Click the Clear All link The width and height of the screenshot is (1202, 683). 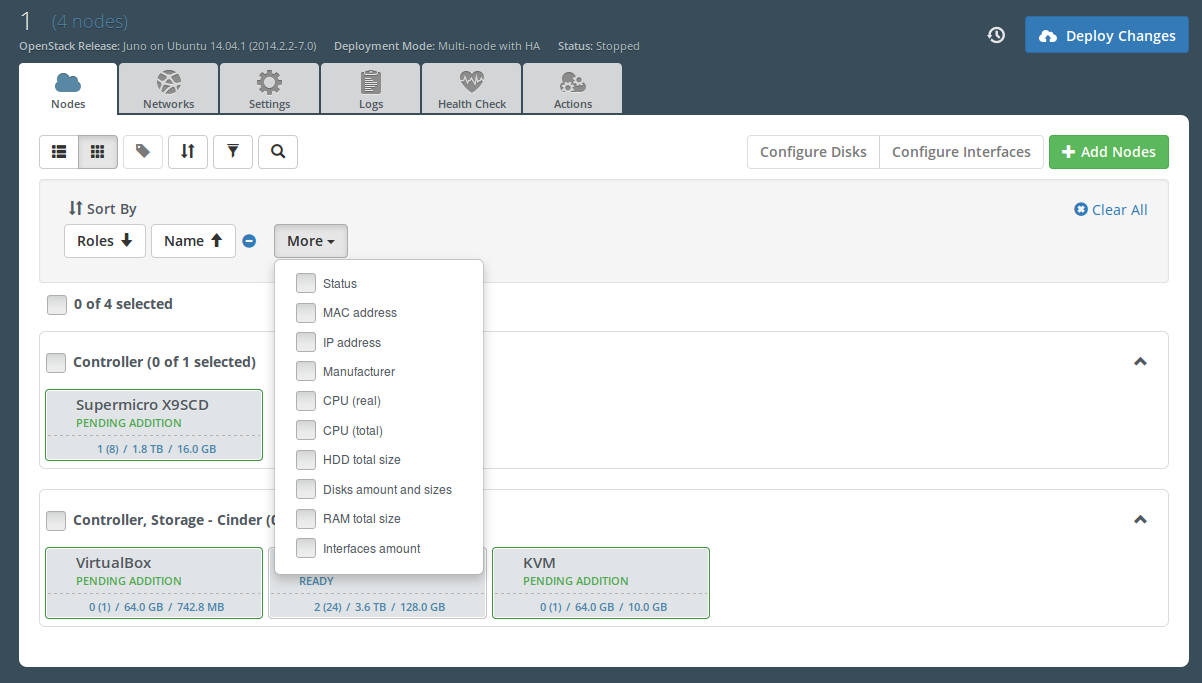[1111, 210]
